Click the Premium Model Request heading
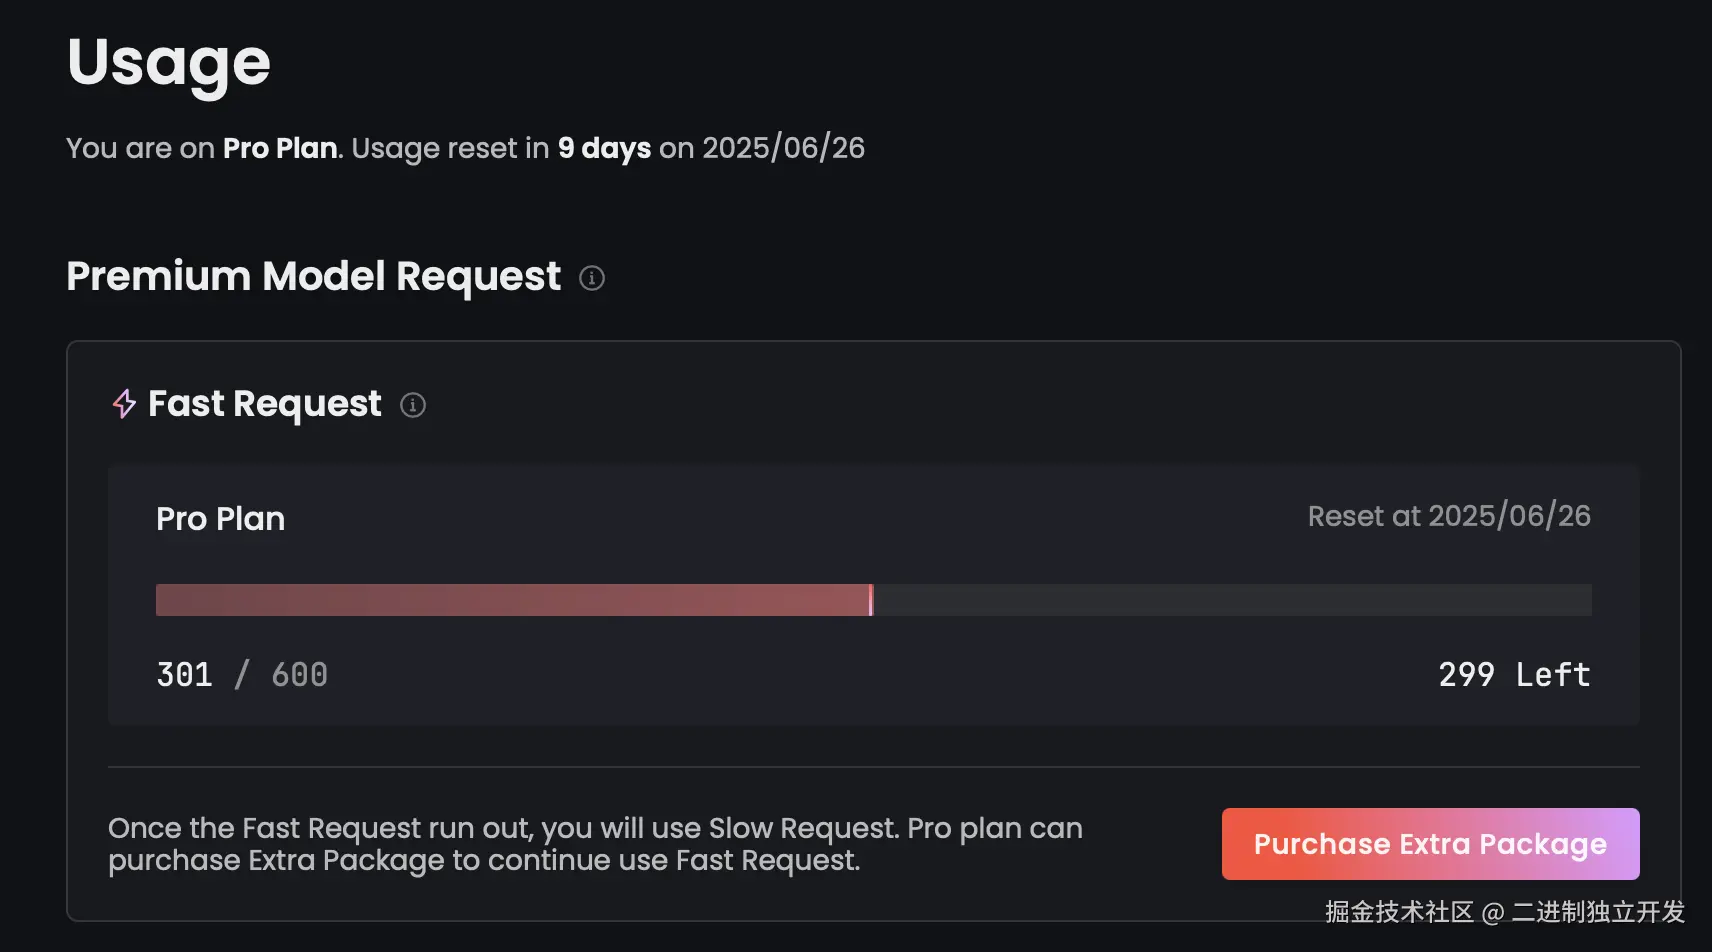This screenshot has width=1712, height=952. point(314,277)
